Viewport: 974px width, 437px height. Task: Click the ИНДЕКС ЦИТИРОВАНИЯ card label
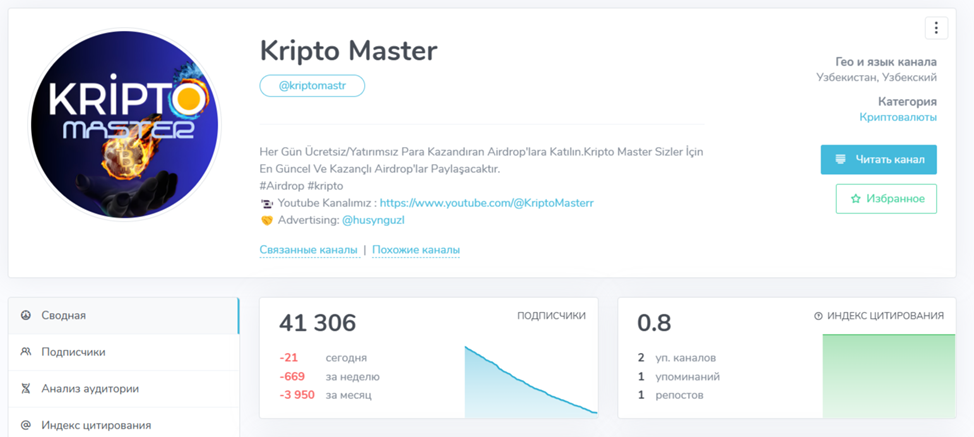[x=886, y=316]
